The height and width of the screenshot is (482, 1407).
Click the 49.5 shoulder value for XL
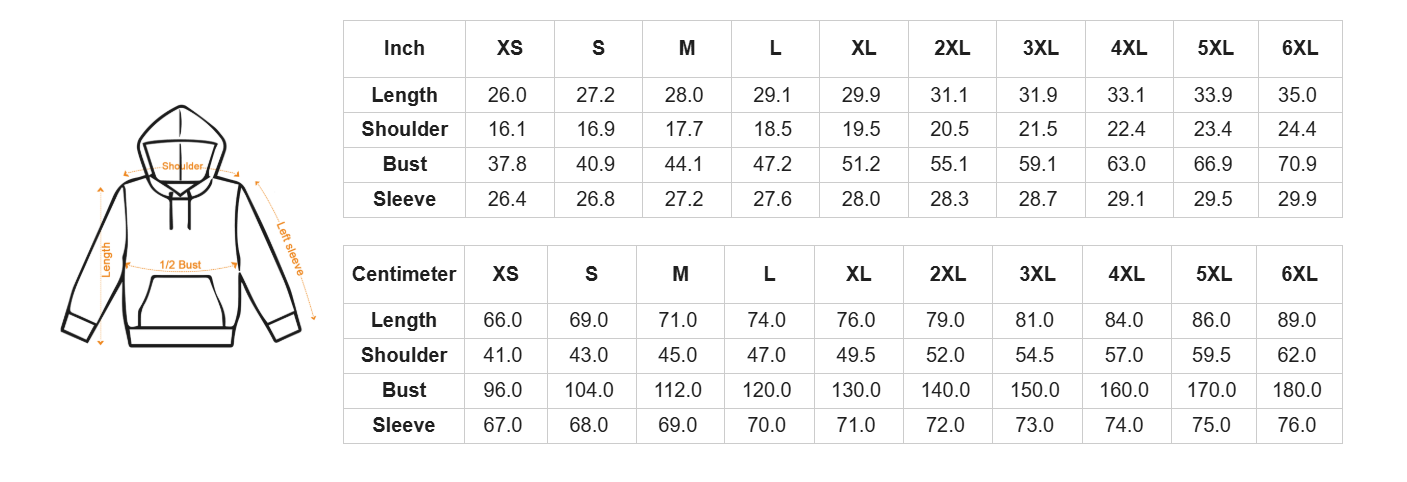click(x=859, y=355)
